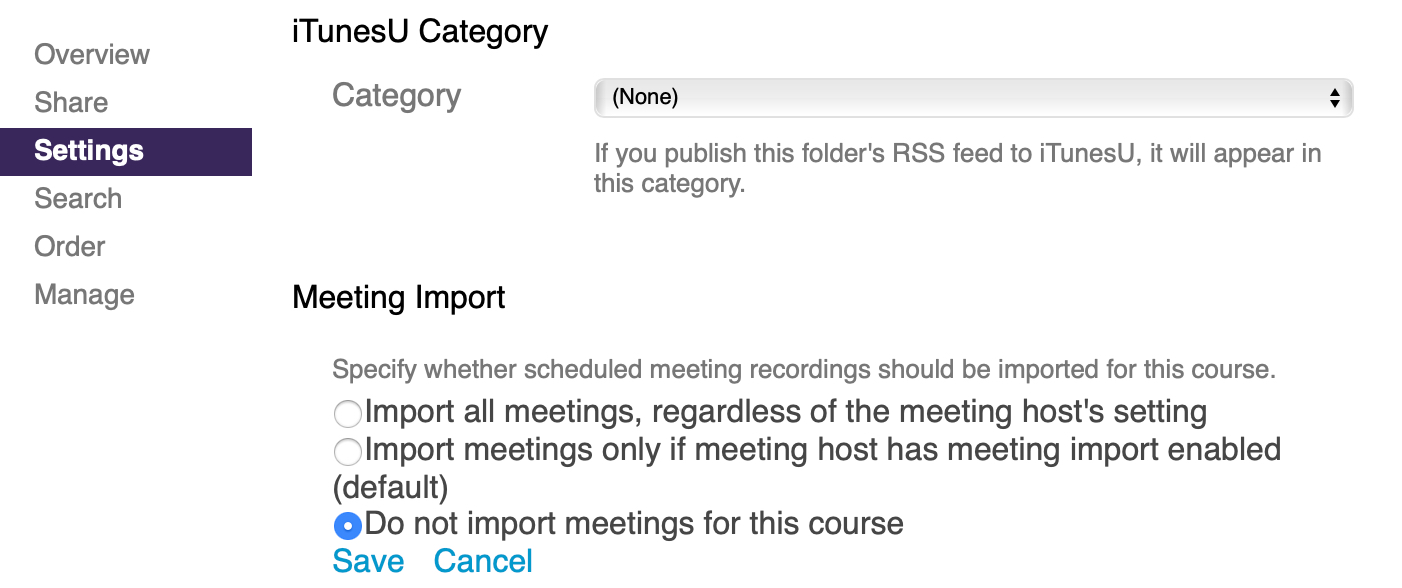The image size is (1402, 588).
Task: Open the Overview section in the sidebar
Action: pyautogui.click(x=92, y=54)
